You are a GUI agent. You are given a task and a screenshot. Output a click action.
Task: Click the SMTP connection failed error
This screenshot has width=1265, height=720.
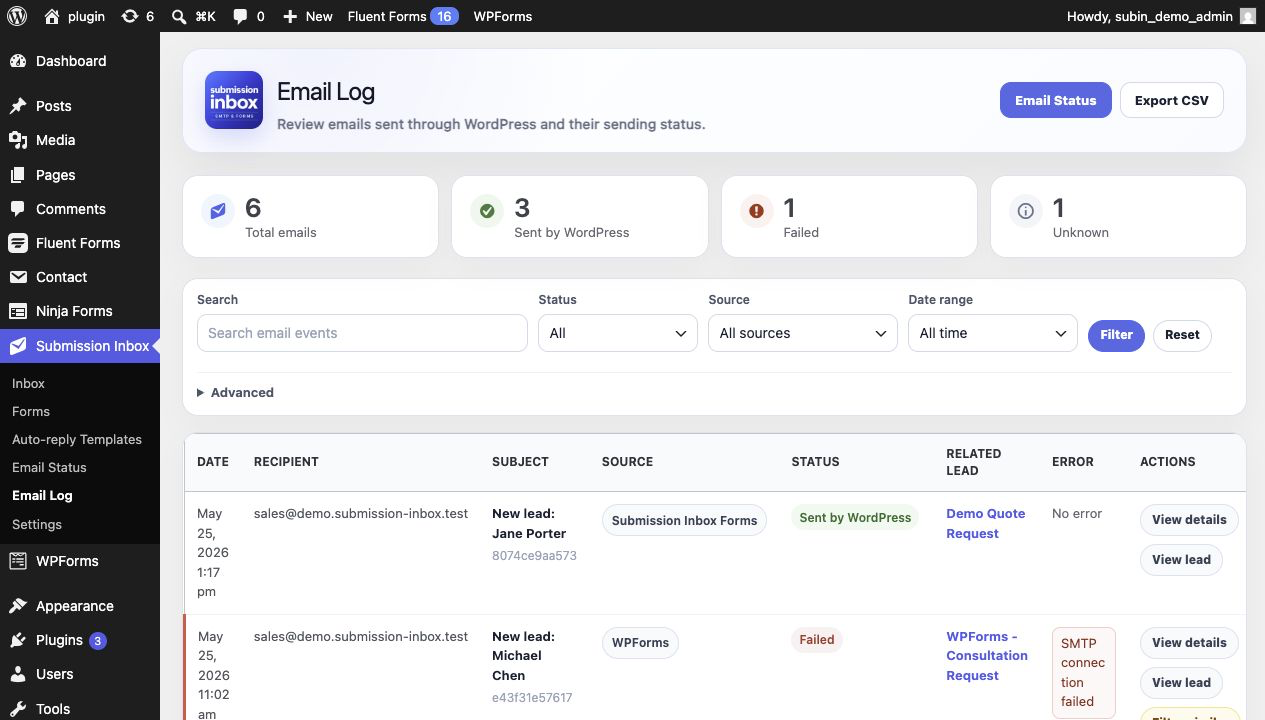1083,672
